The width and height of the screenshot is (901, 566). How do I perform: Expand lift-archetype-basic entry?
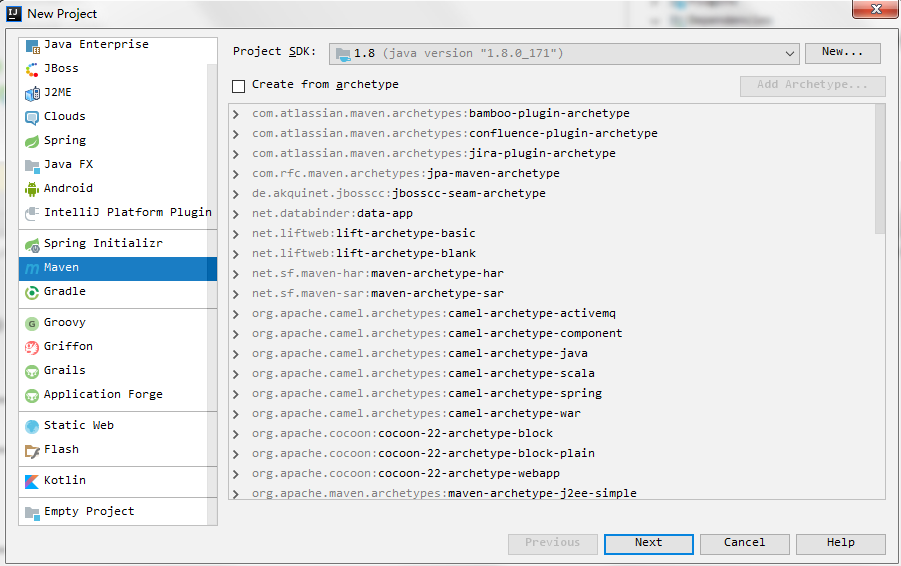pyautogui.click(x=236, y=234)
